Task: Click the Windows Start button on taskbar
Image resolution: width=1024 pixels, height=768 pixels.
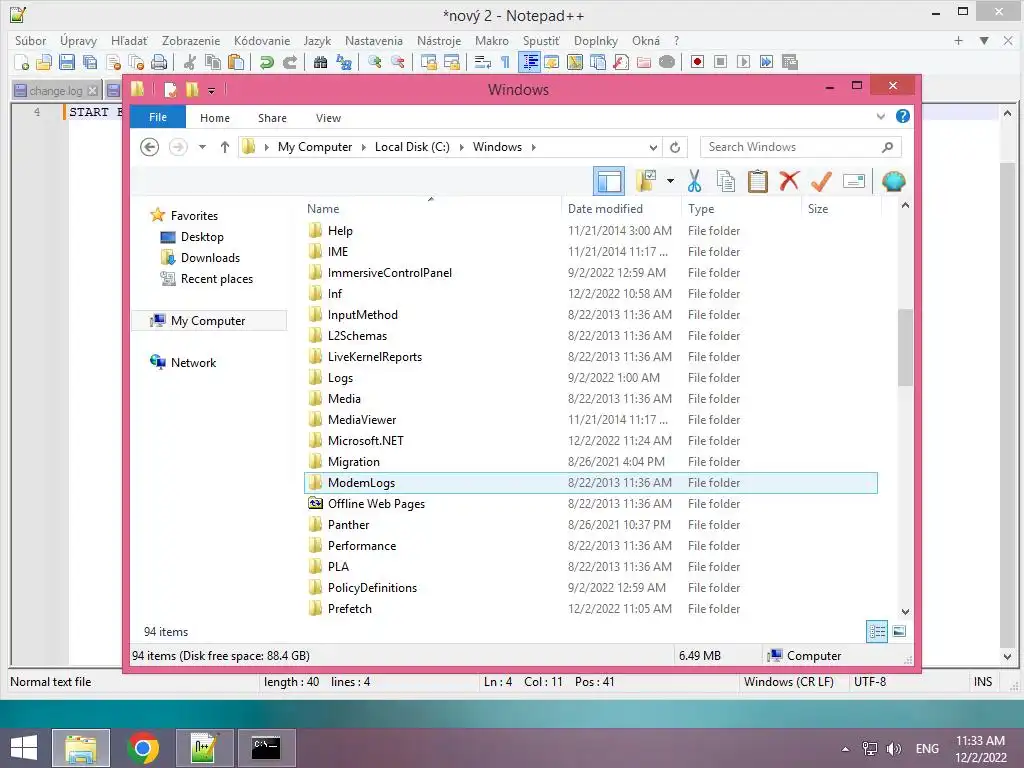Action: pyautogui.click(x=24, y=747)
